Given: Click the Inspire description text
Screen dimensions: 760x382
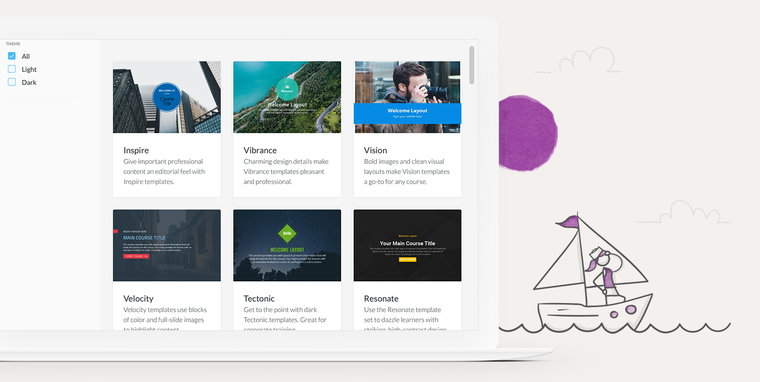Looking at the screenshot, I should coord(164,172).
